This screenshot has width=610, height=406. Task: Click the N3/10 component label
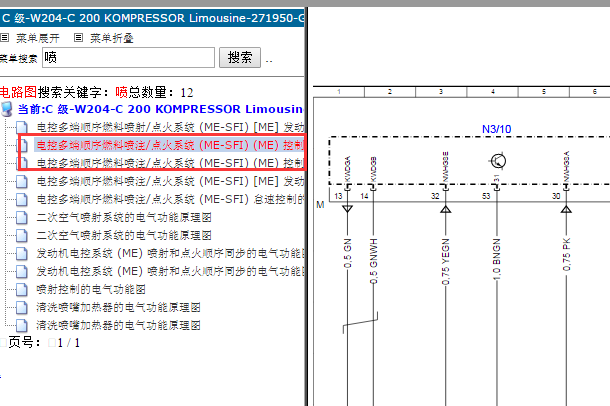coord(496,129)
